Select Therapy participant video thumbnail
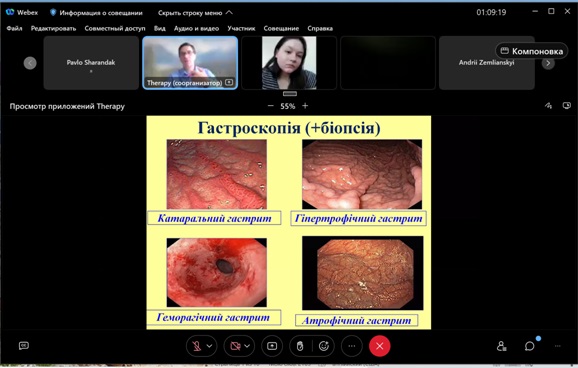 (190, 63)
